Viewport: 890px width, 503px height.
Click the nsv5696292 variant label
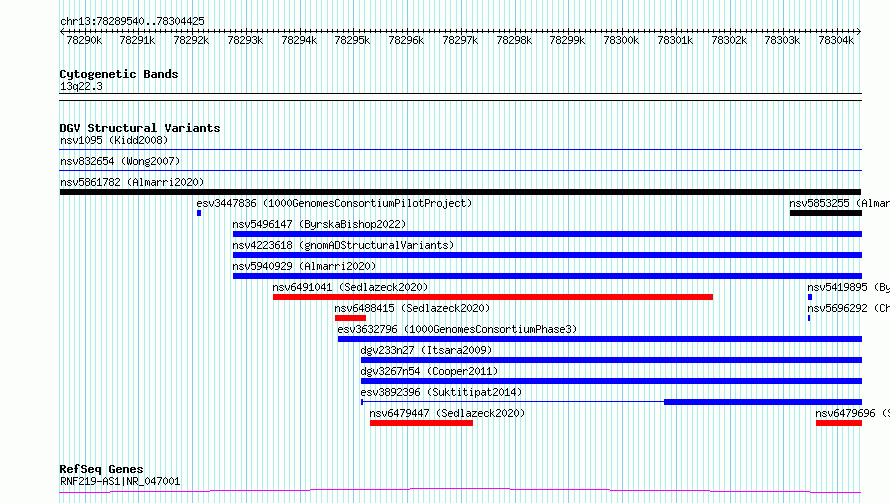(x=848, y=308)
